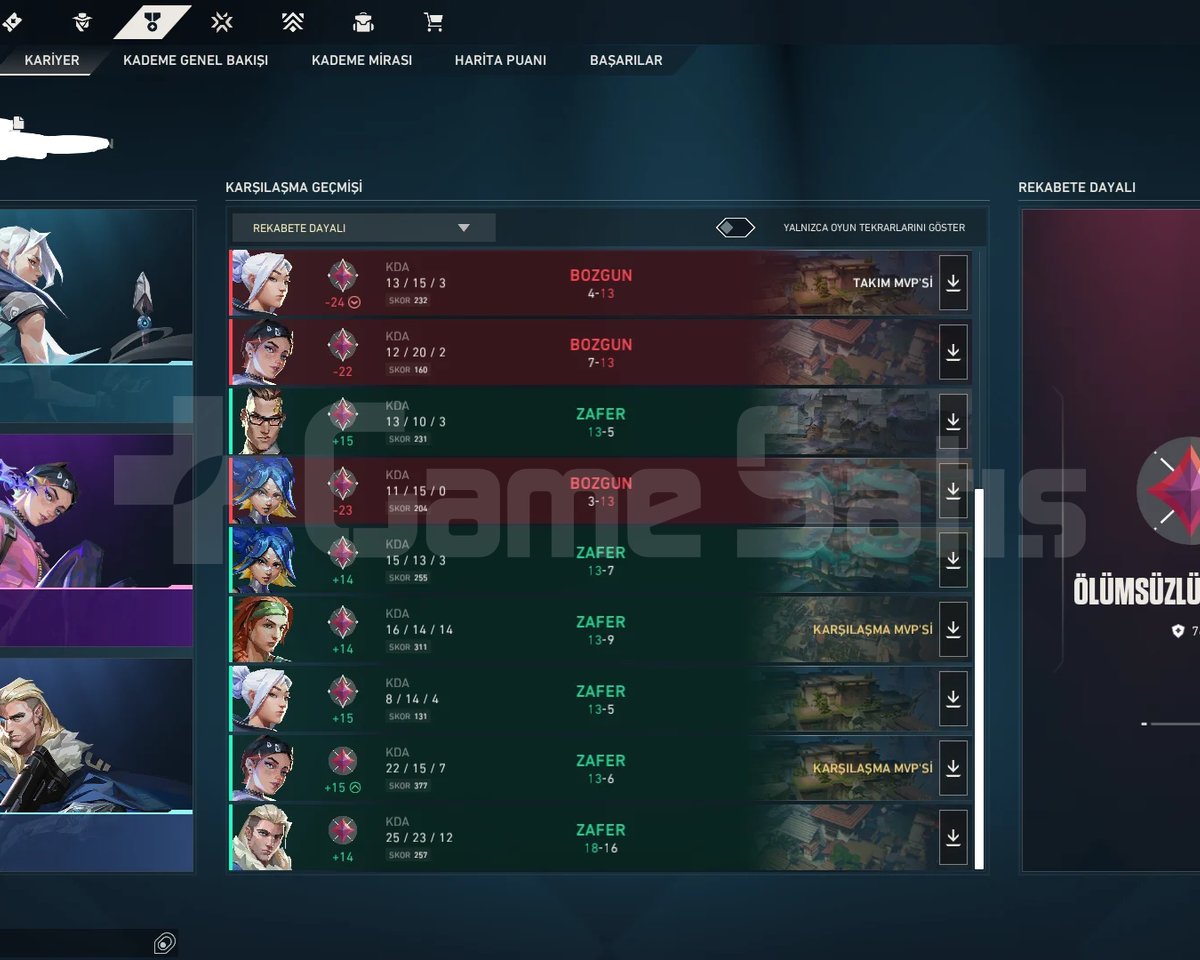
Task: Click the Karşılaşma Geçmişi heading
Action: point(294,187)
